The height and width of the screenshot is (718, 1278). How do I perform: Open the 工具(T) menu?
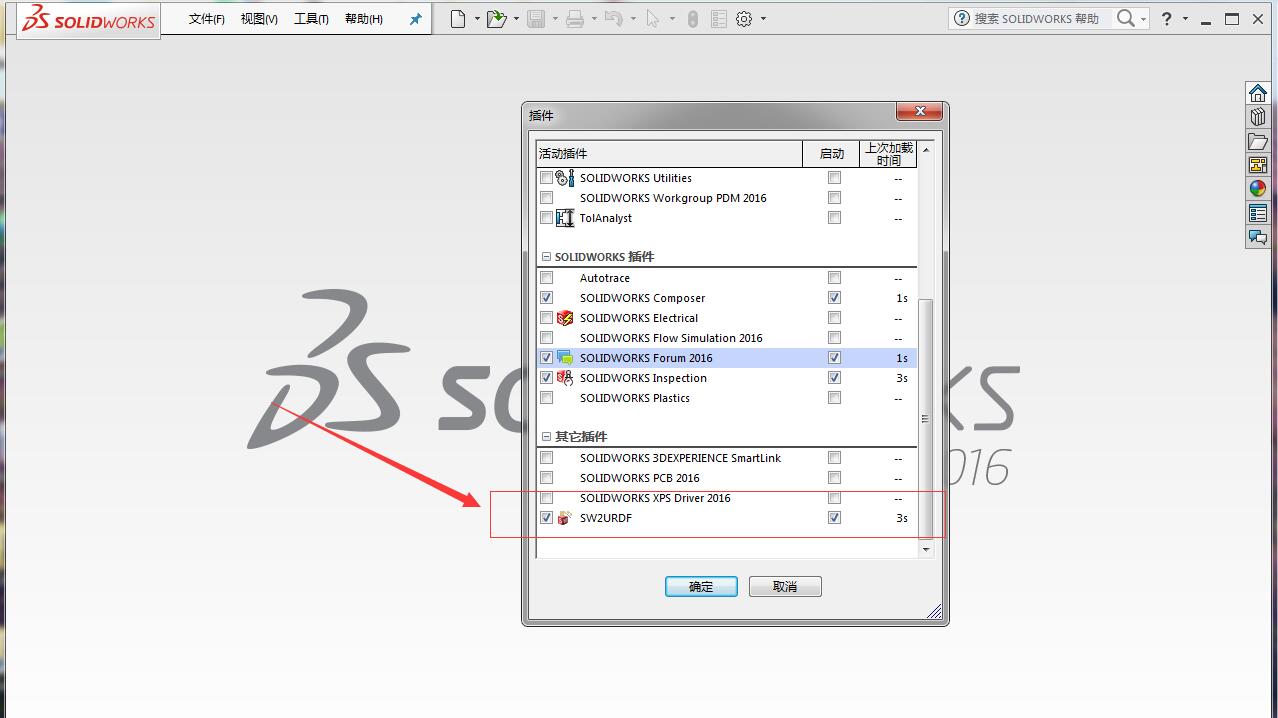(311, 19)
